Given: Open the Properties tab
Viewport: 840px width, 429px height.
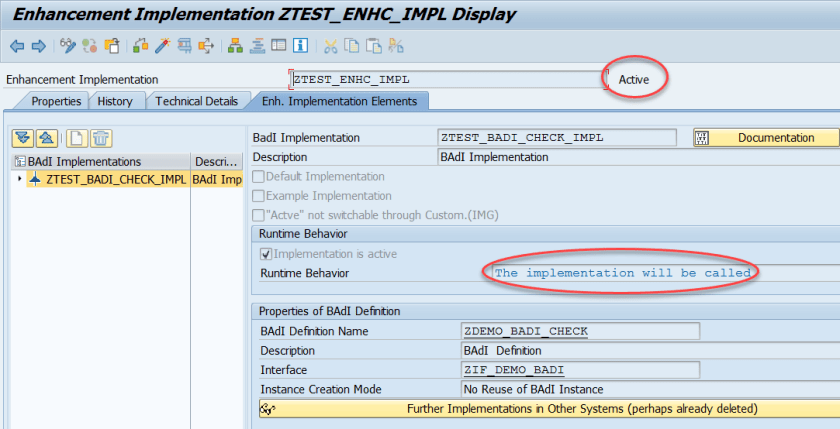Looking at the screenshot, I should 56,101.
